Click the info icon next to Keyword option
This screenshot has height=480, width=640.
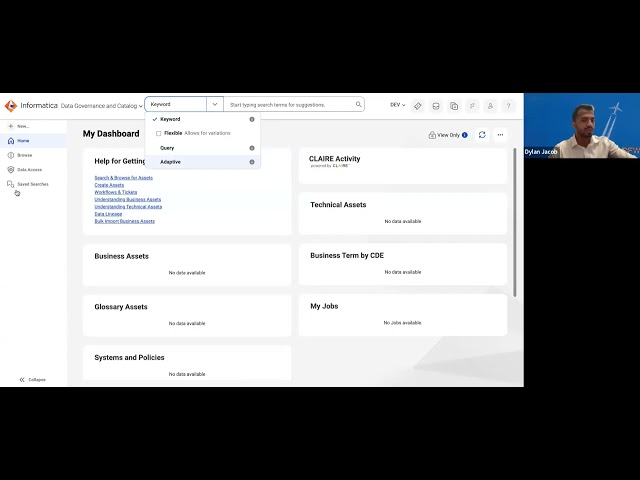tap(252, 119)
